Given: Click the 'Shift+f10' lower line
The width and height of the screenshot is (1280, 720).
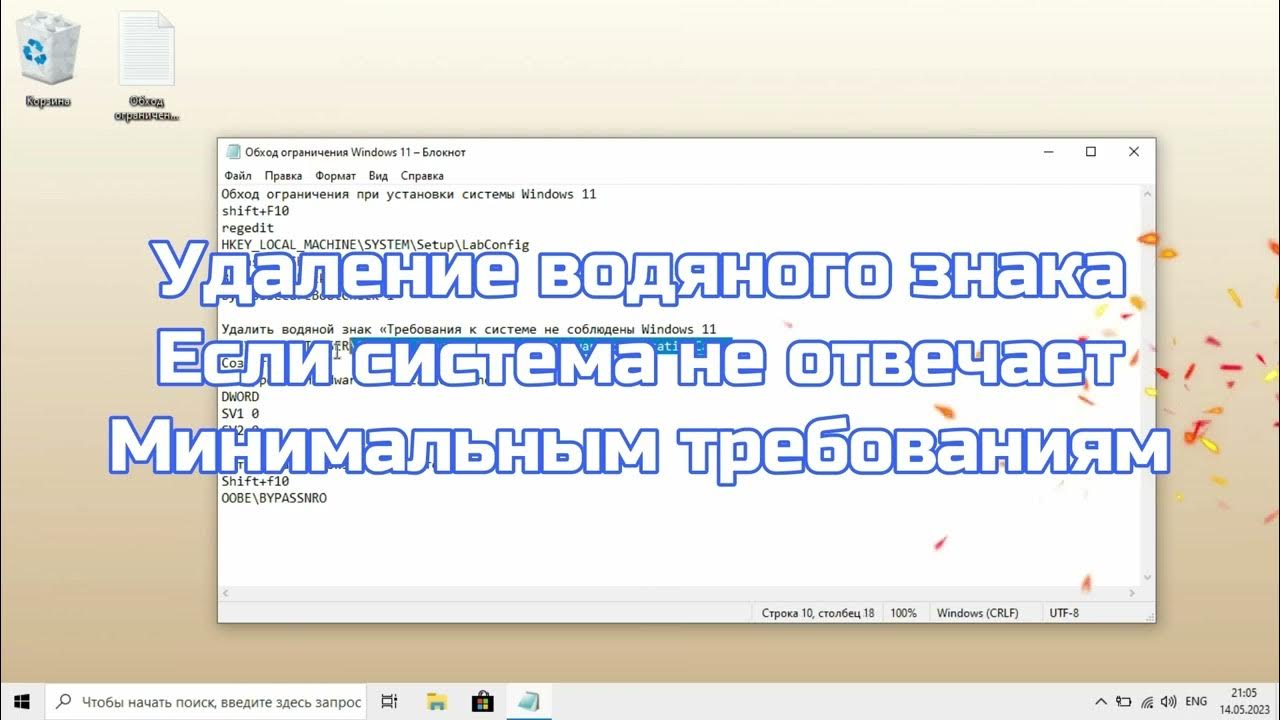Looking at the screenshot, I should [x=255, y=481].
